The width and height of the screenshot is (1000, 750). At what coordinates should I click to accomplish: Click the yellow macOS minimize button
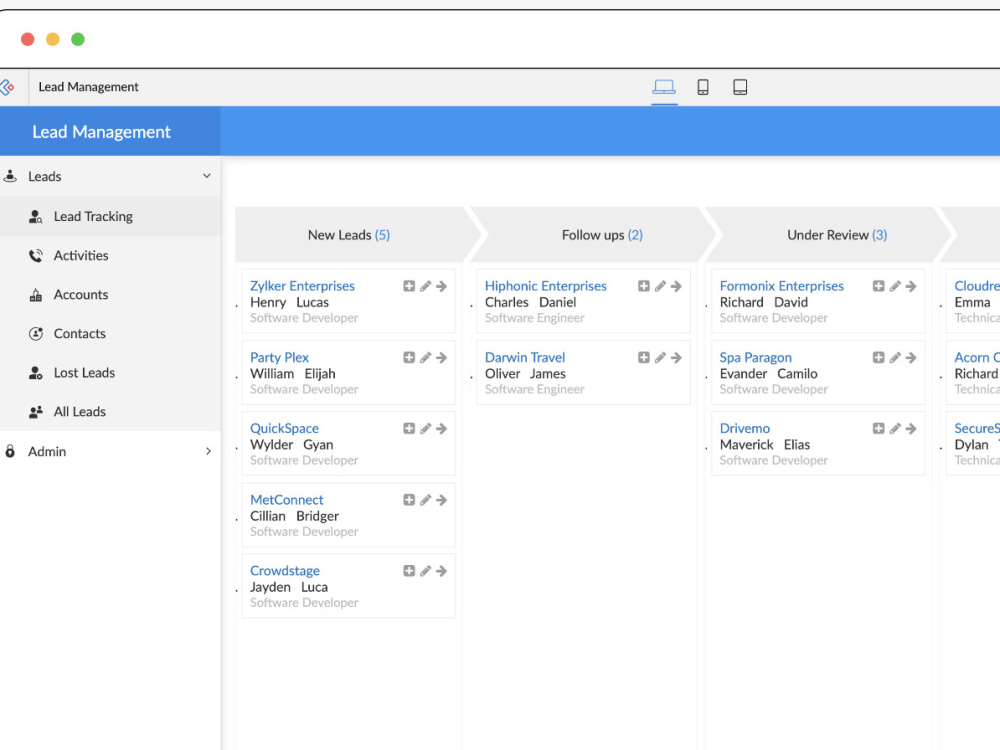53,40
